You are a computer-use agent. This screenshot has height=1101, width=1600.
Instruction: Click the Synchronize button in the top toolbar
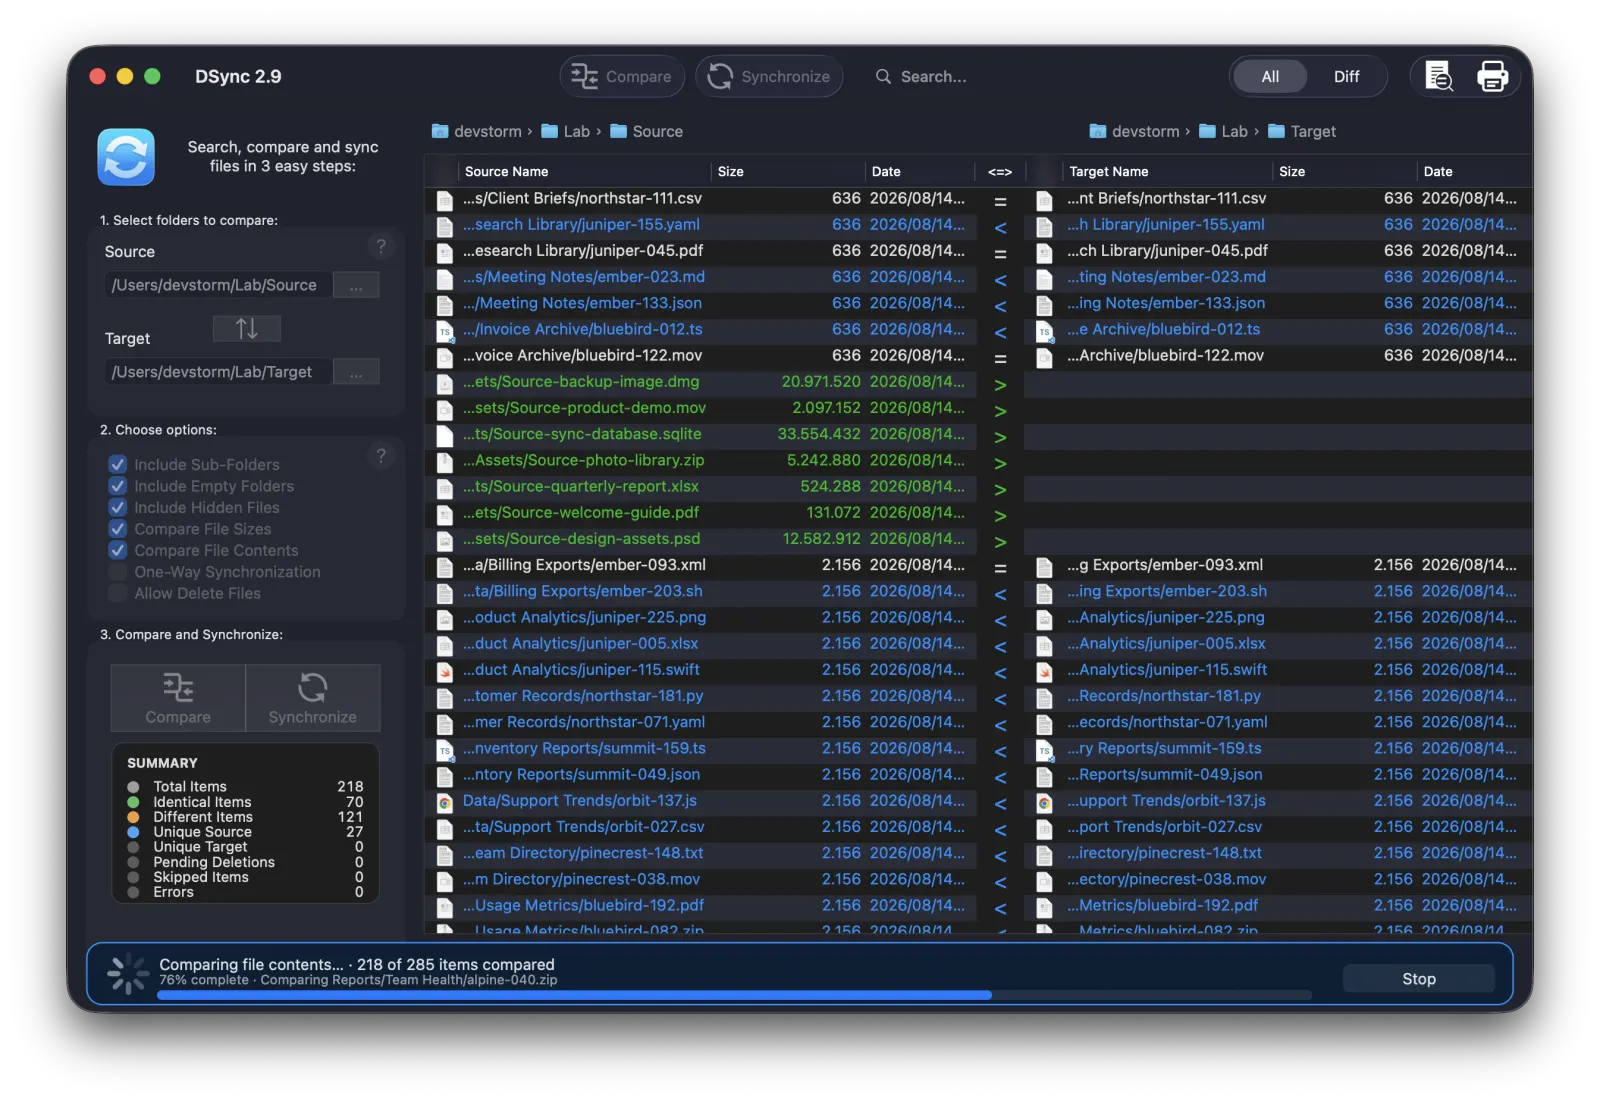click(x=769, y=77)
